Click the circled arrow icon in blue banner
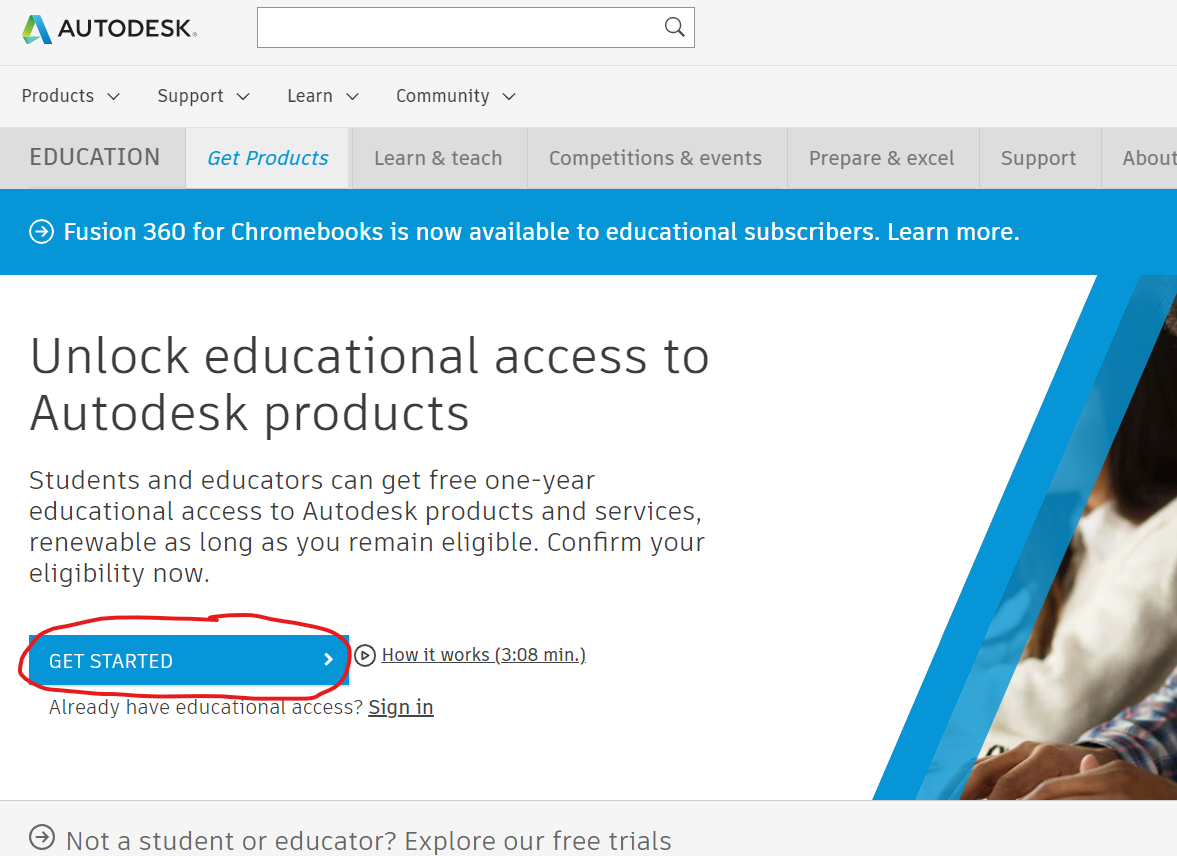Image resolution: width=1177 pixels, height=856 pixels. (x=41, y=232)
